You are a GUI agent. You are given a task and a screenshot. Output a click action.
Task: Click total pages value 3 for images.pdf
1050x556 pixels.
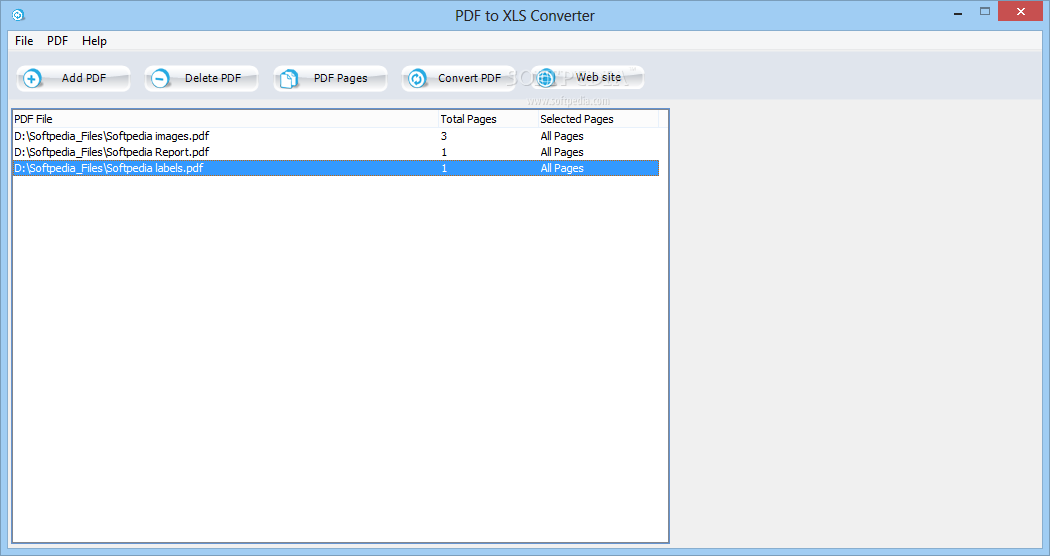443,136
